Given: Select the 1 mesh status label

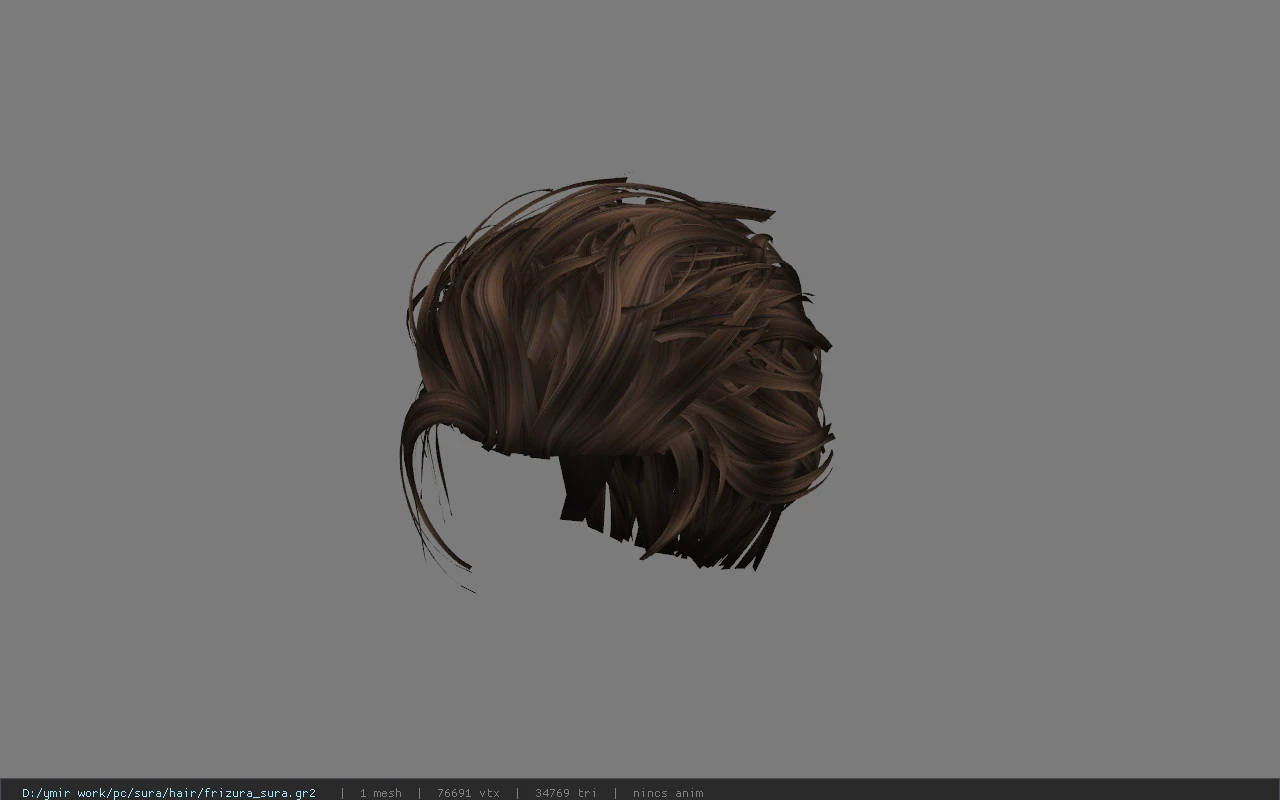Looking at the screenshot, I should 380,793.
